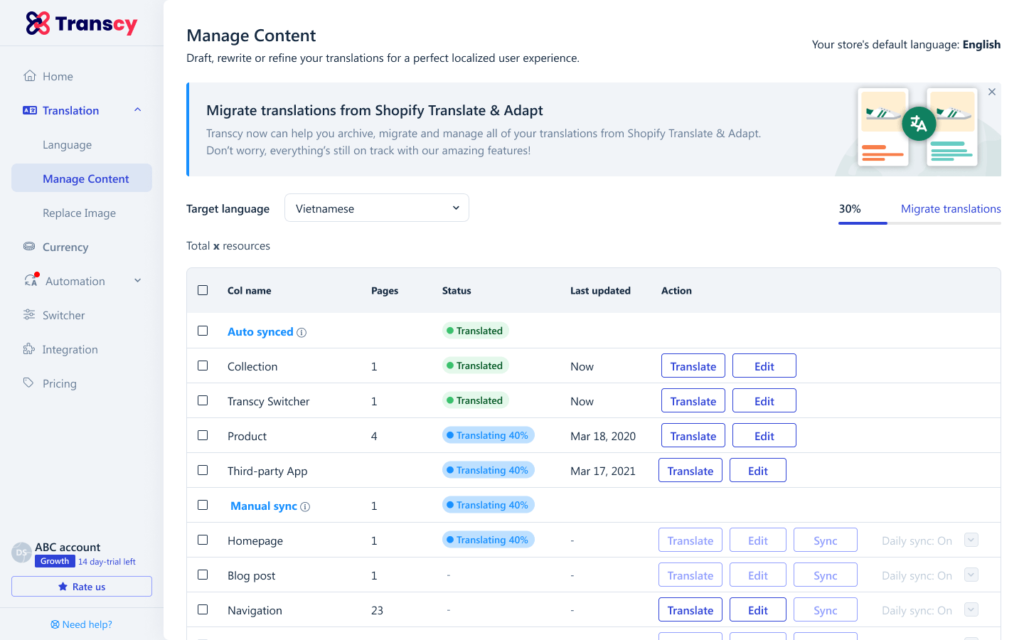Click Sync for the Homepage row
The width and height of the screenshot is (1024, 640).
tap(825, 540)
